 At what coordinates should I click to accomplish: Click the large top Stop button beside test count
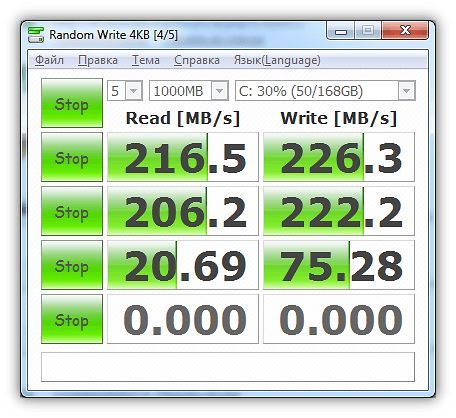pos(72,103)
